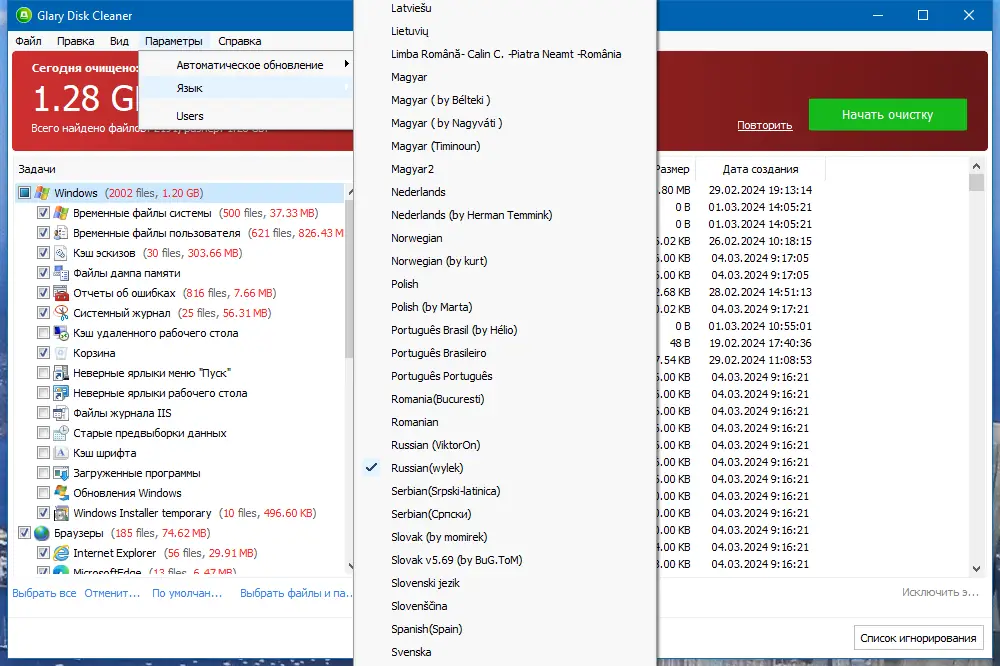Choose Polish (by Marta) language

[x=432, y=307]
